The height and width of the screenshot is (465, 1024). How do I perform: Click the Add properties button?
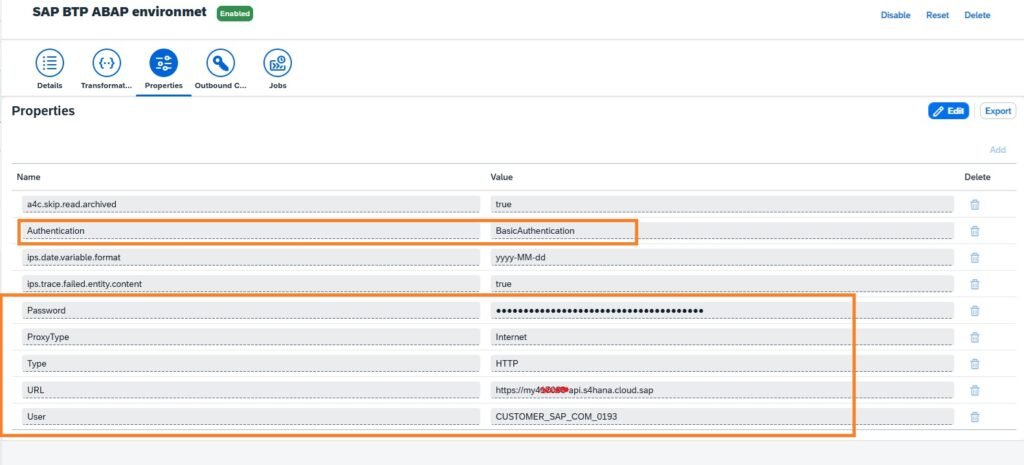(997, 150)
